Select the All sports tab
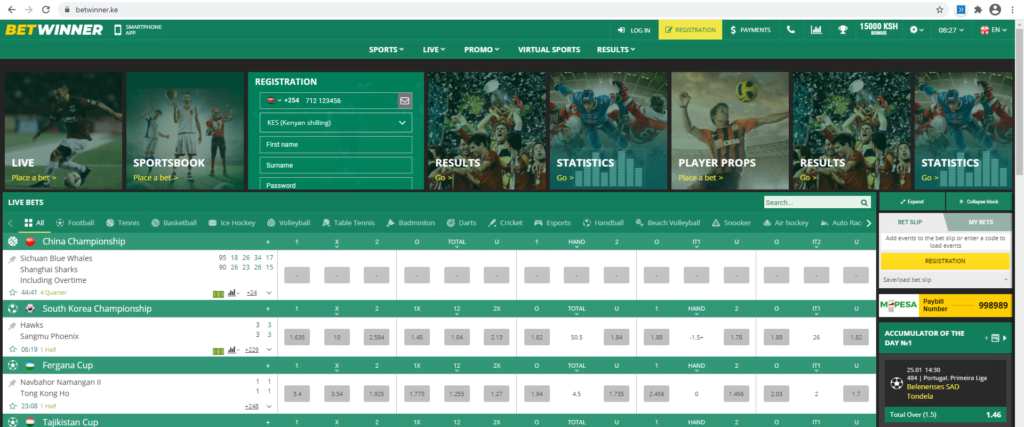This screenshot has height=427, width=1024. tap(34, 223)
